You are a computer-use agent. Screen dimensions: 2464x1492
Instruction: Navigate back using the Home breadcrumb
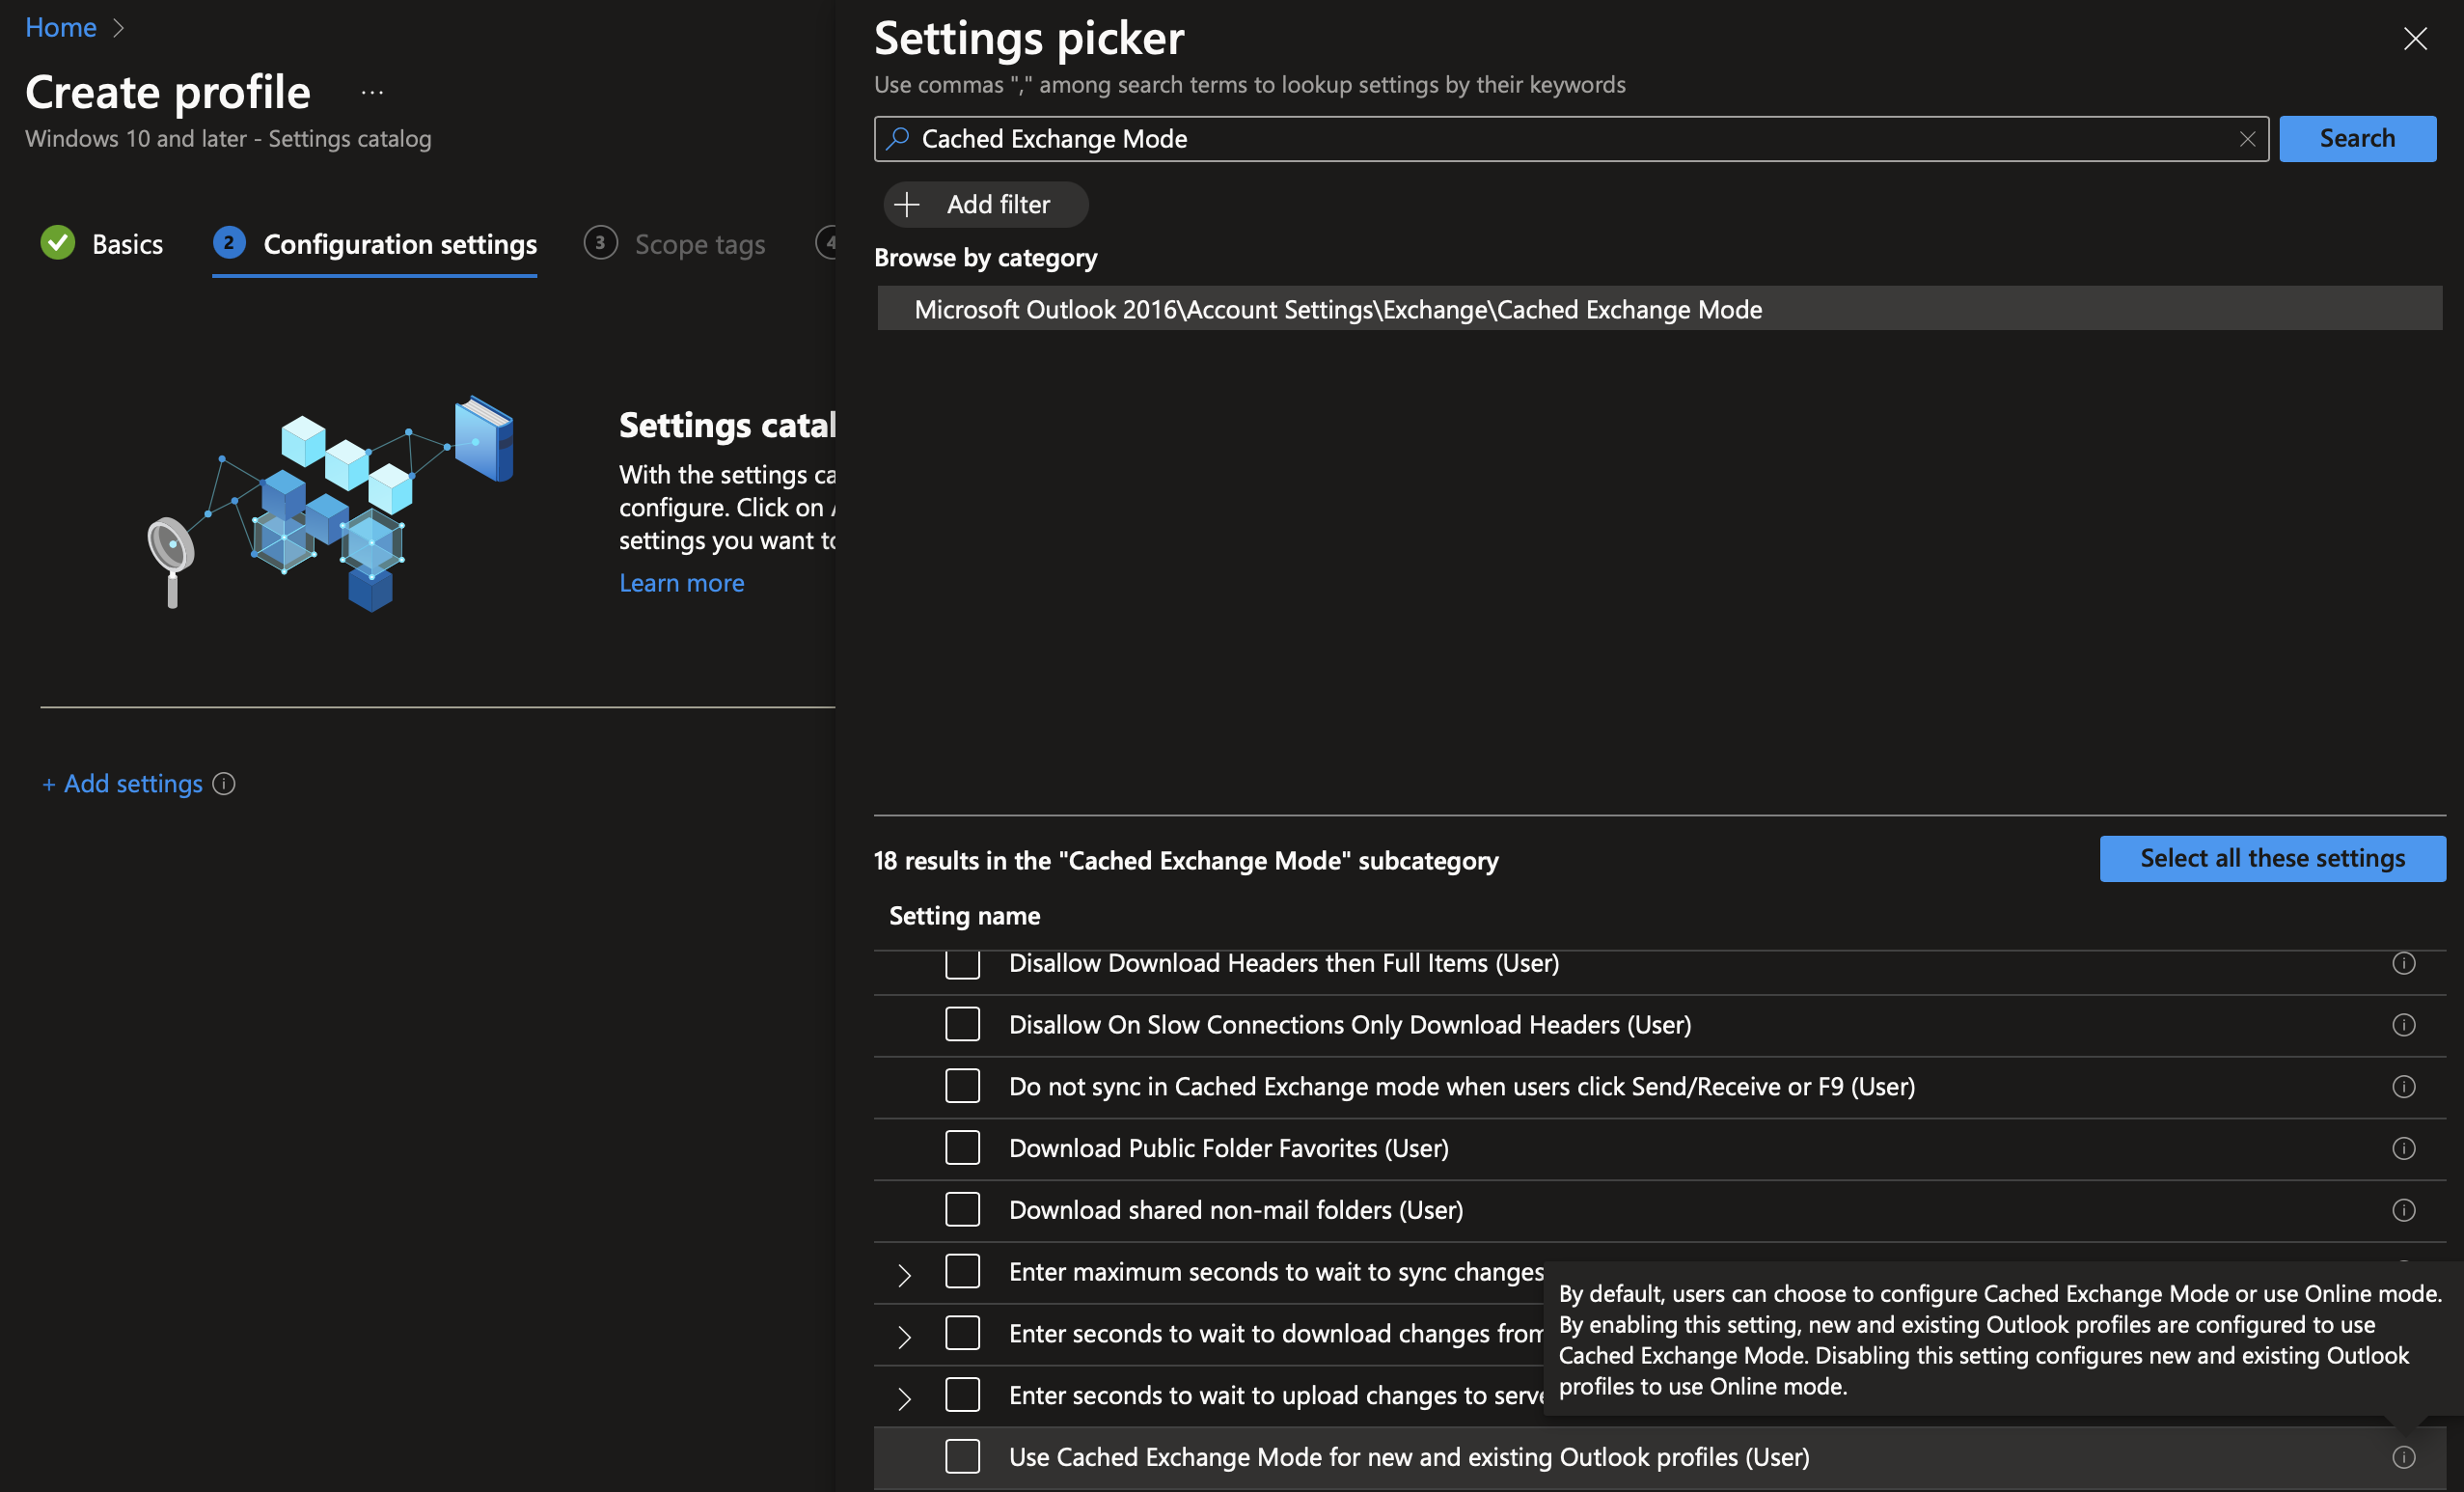pos(61,27)
